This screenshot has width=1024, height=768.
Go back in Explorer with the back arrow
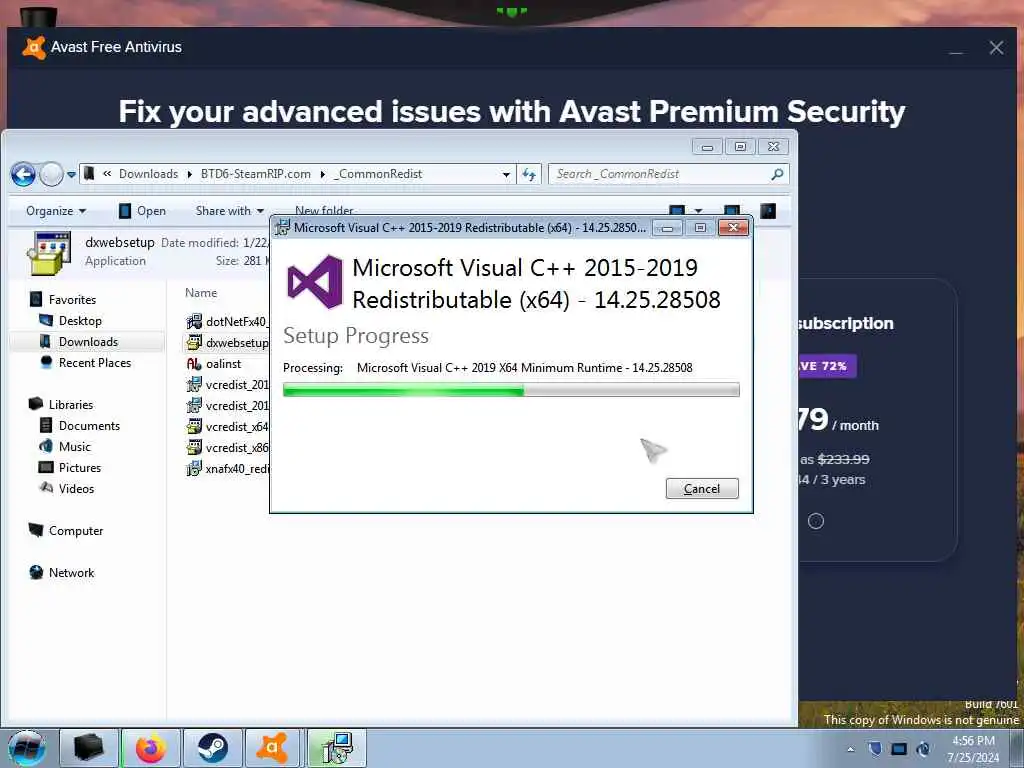tap(24, 174)
